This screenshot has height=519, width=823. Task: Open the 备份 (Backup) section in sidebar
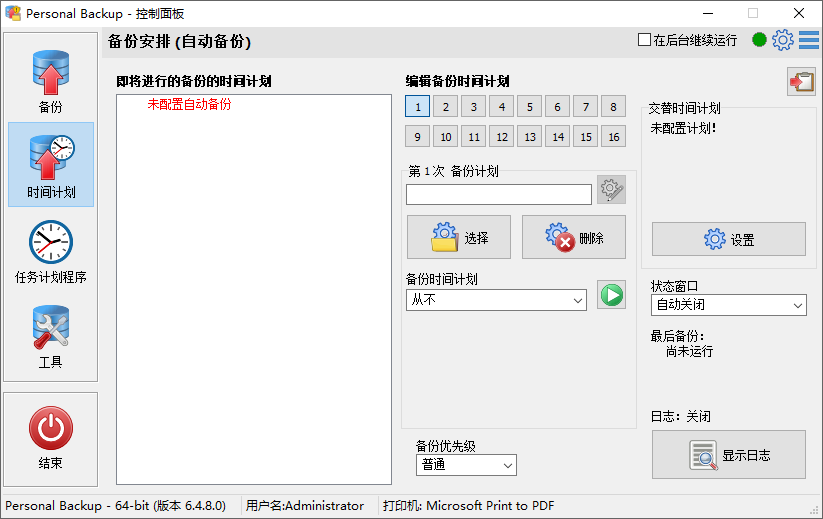(x=50, y=81)
